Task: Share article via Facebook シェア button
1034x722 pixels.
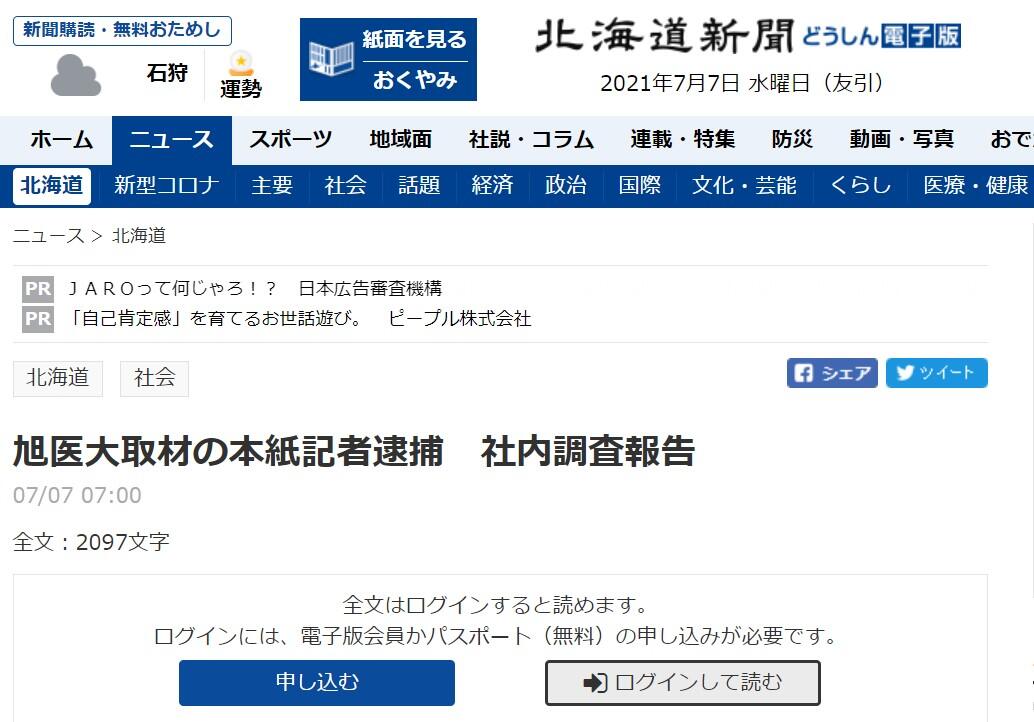Action: 832,373
